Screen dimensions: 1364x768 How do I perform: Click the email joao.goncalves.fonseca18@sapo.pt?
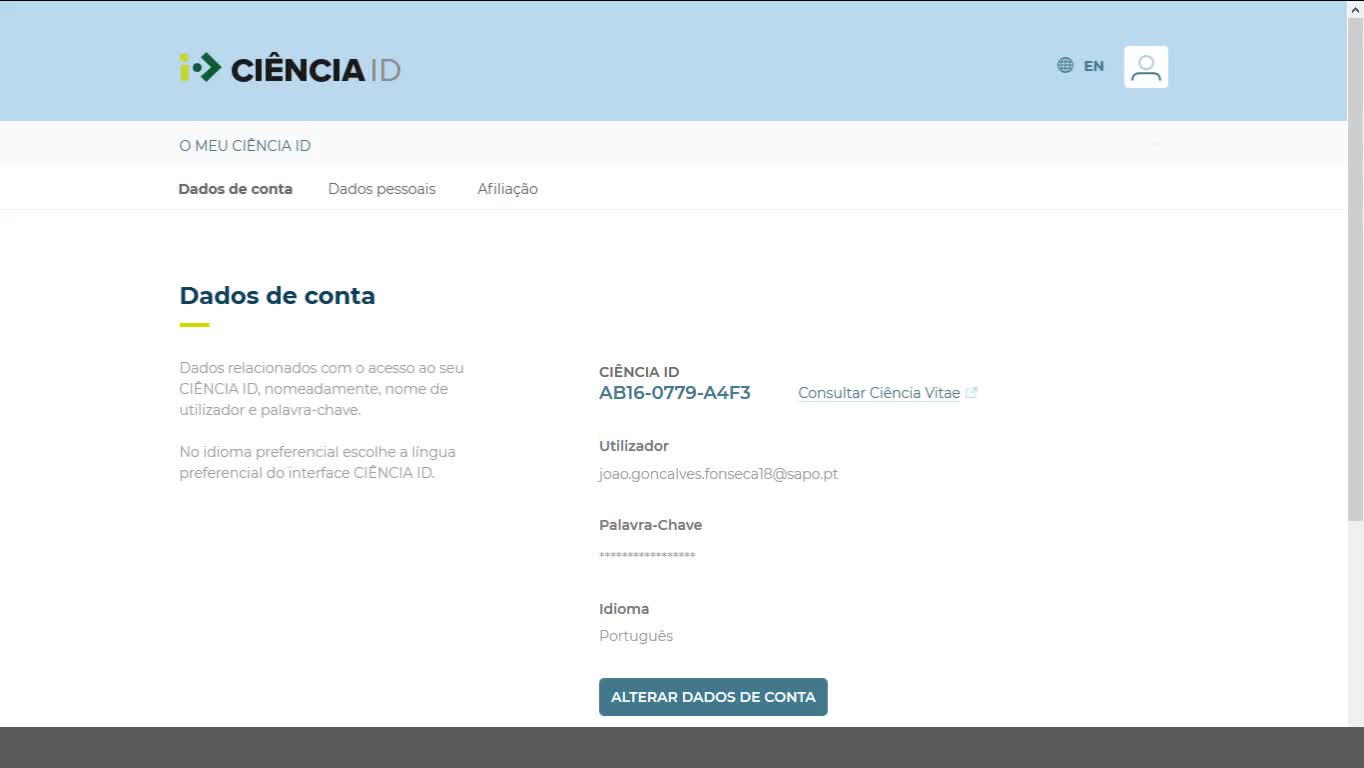(718, 474)
